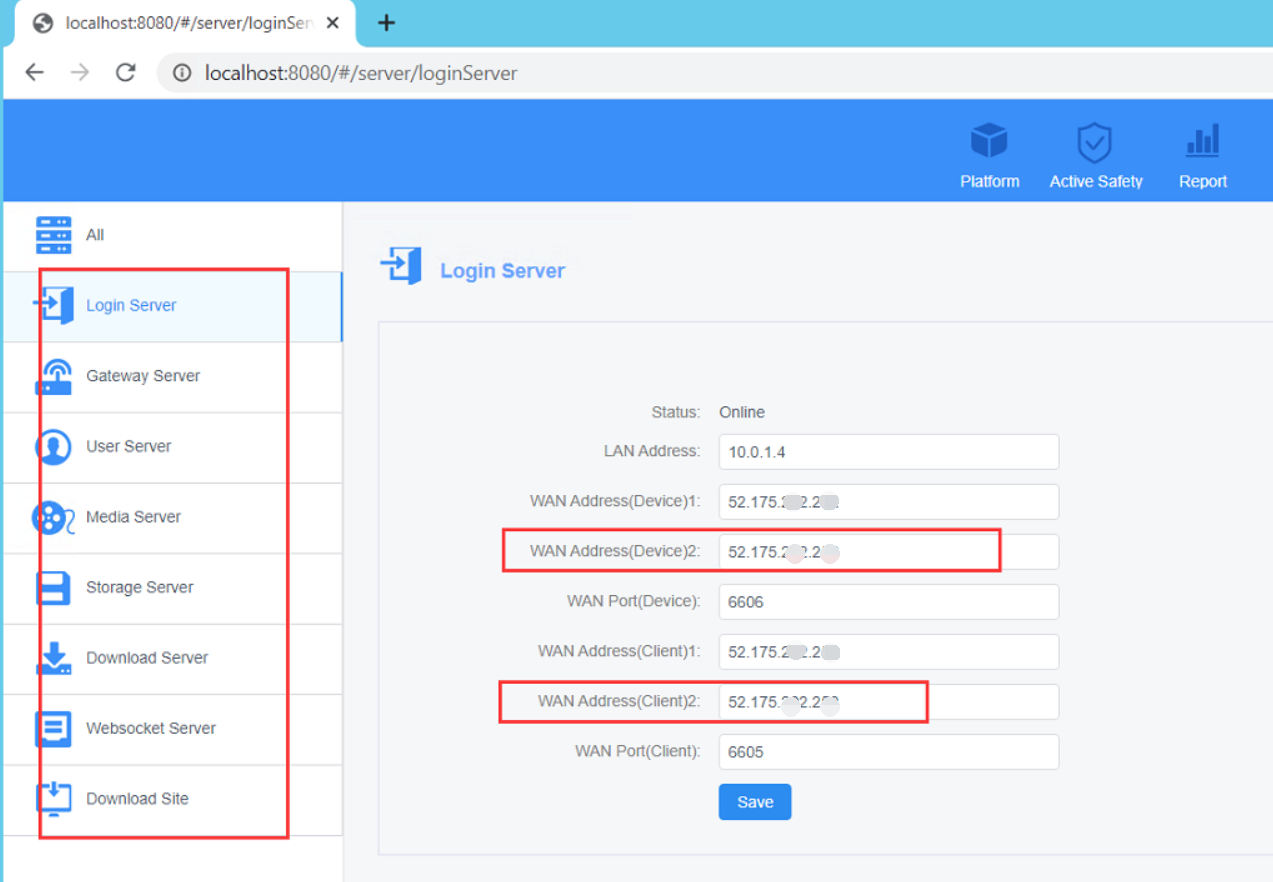Click the Download Site monitor icon
This screenshot has height=882, width=1273.
pyautogui.click(x=54, y=798)
